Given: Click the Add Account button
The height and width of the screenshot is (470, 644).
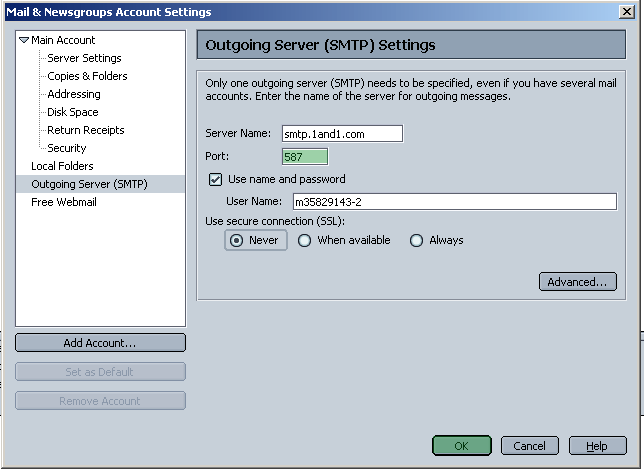Looking at the screenshot, I should [x=100, y=343].
